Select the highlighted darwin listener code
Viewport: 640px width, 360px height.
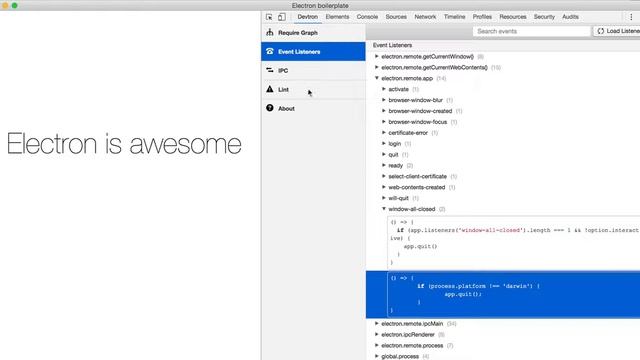pos(503,294)
